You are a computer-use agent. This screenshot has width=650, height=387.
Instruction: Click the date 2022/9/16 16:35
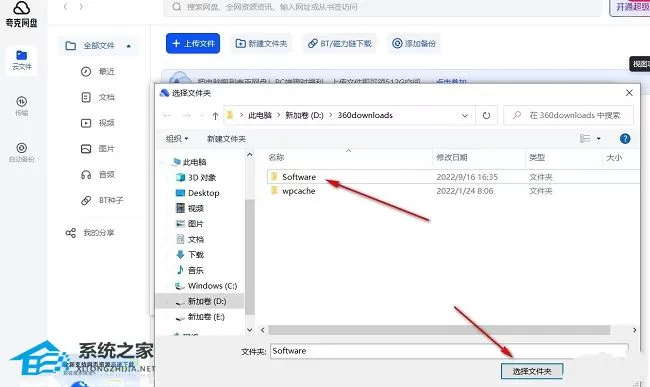(x=467, y=177)
